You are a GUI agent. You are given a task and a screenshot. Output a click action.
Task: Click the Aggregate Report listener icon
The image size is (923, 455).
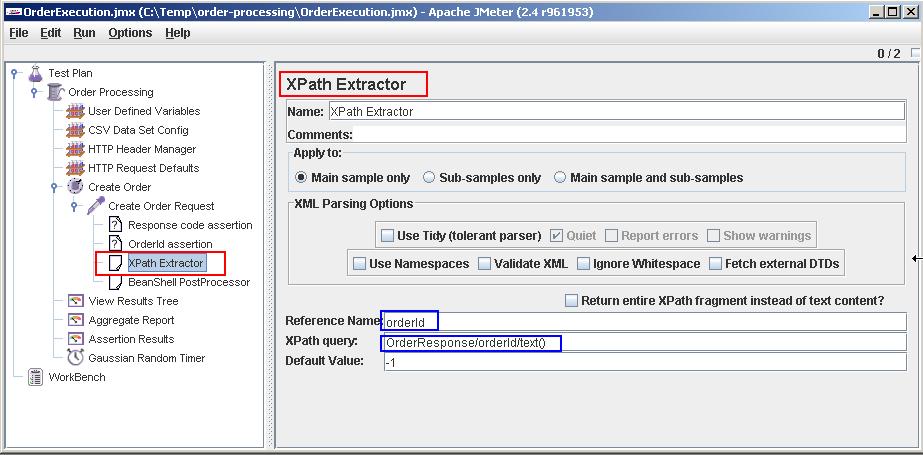tap(76, 320)
